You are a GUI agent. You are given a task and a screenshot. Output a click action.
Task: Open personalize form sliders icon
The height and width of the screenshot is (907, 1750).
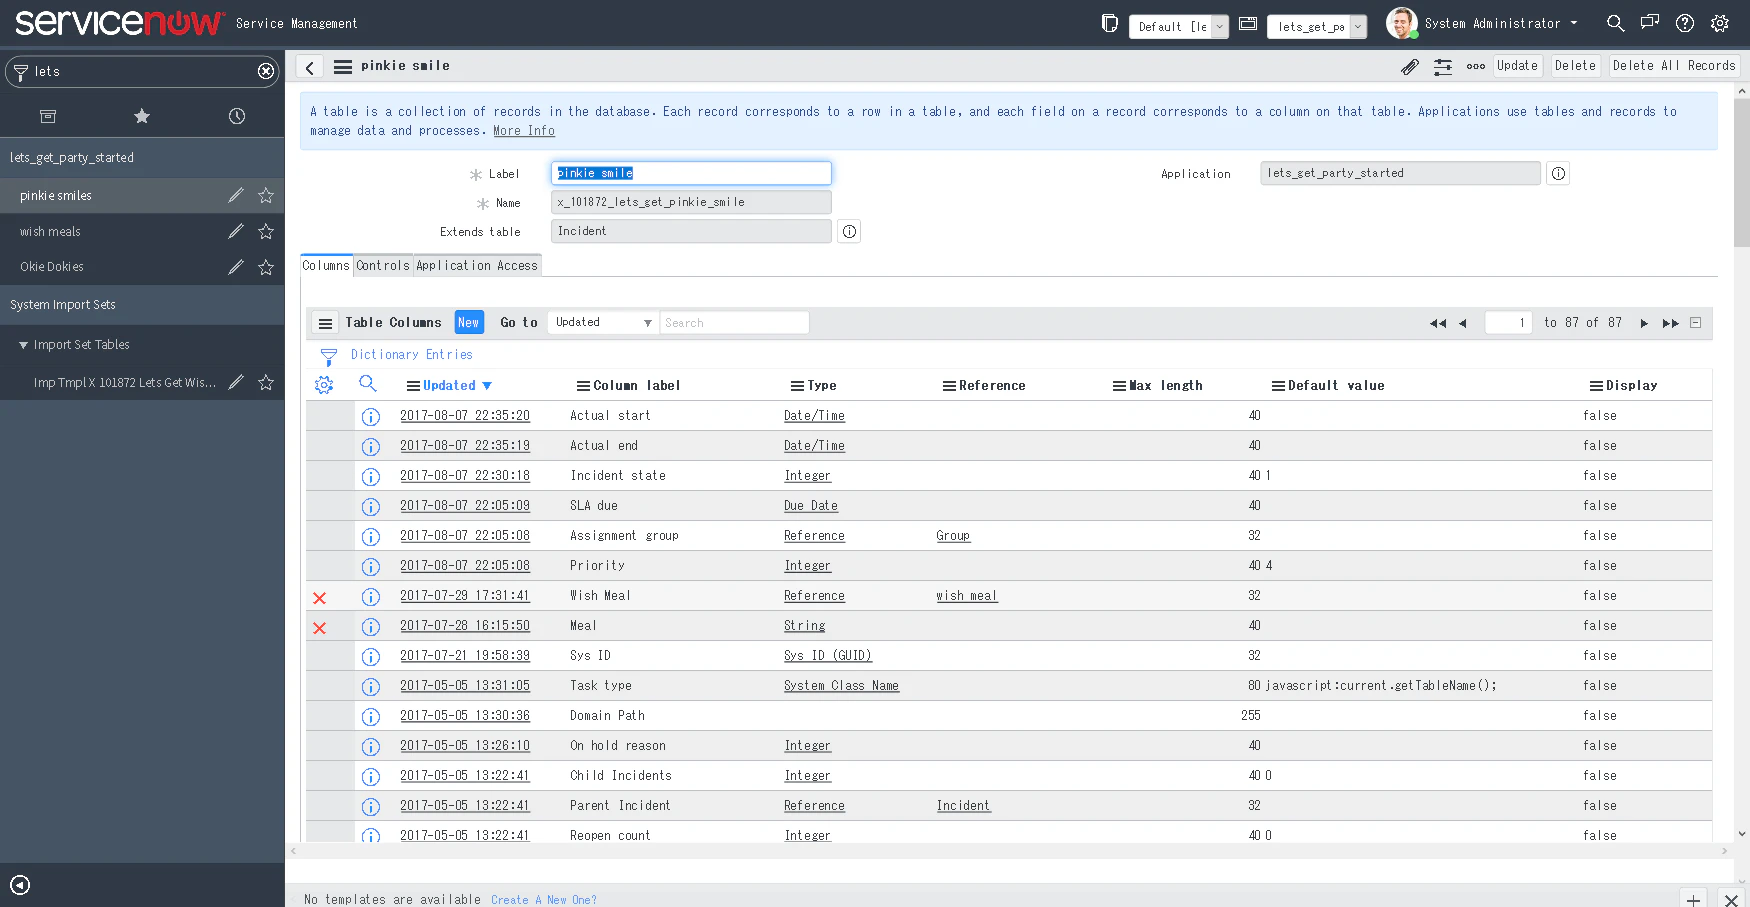pos(1443,67)
